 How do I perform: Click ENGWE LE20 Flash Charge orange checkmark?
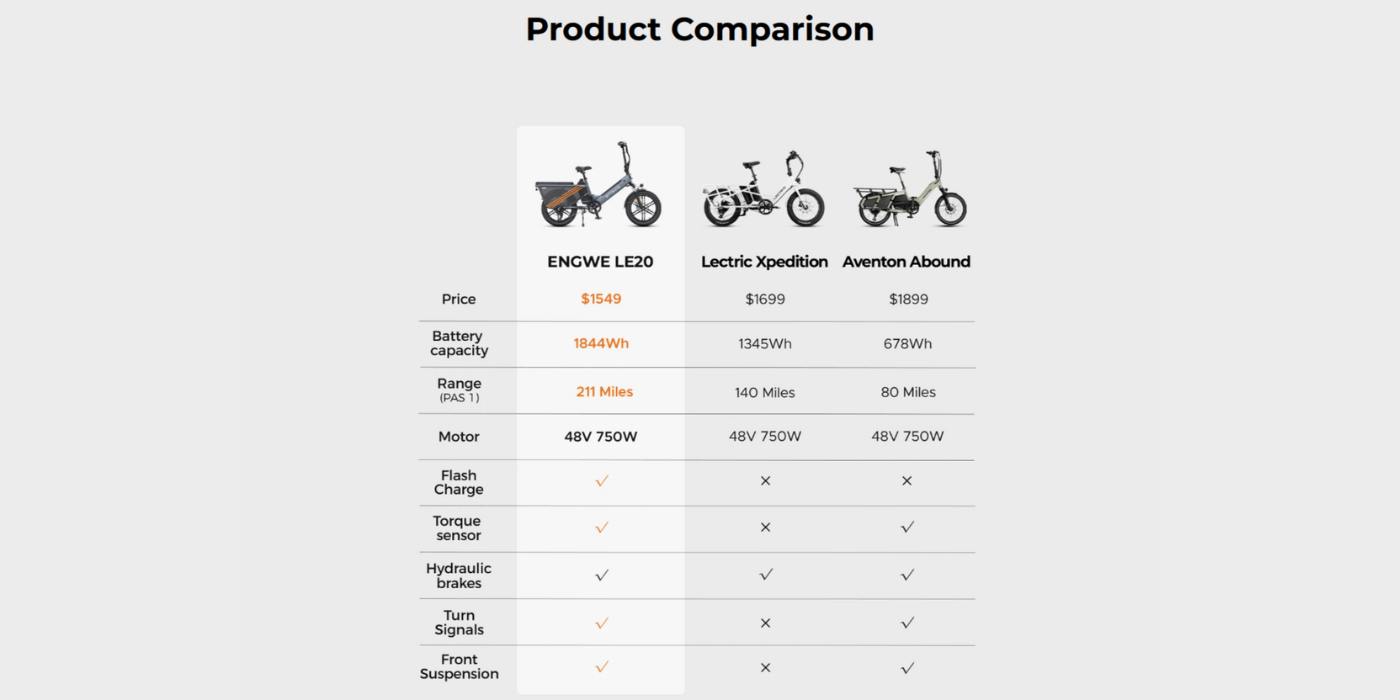[x=602, y=481]
